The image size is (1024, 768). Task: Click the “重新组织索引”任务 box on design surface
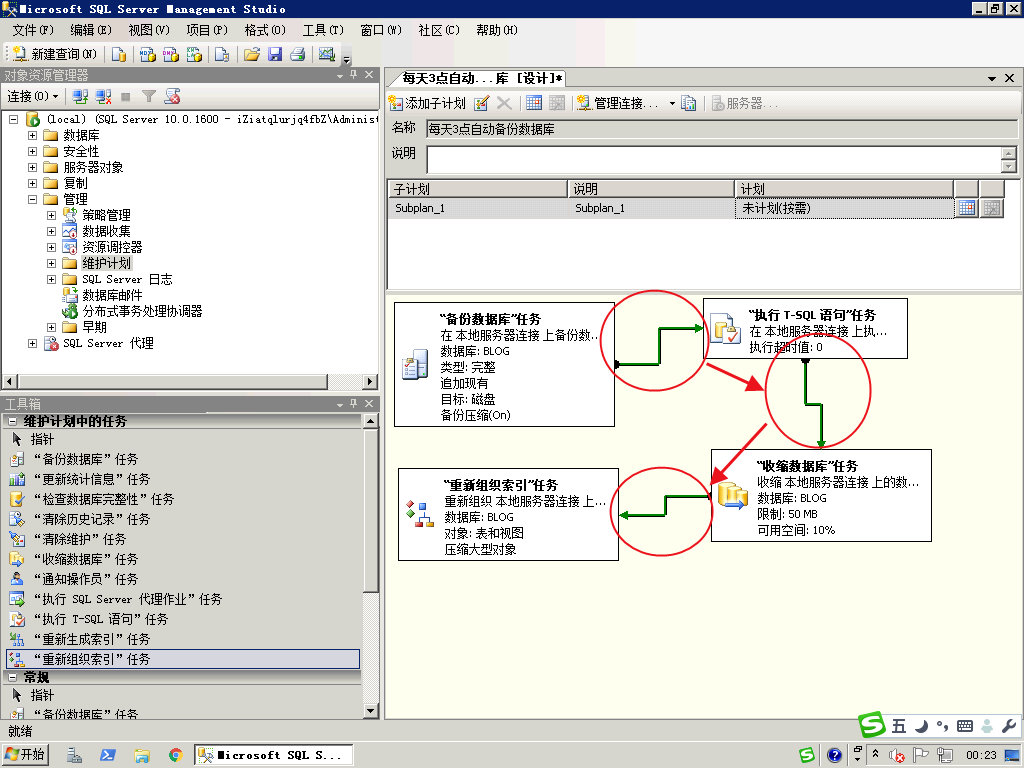point(508,515)
